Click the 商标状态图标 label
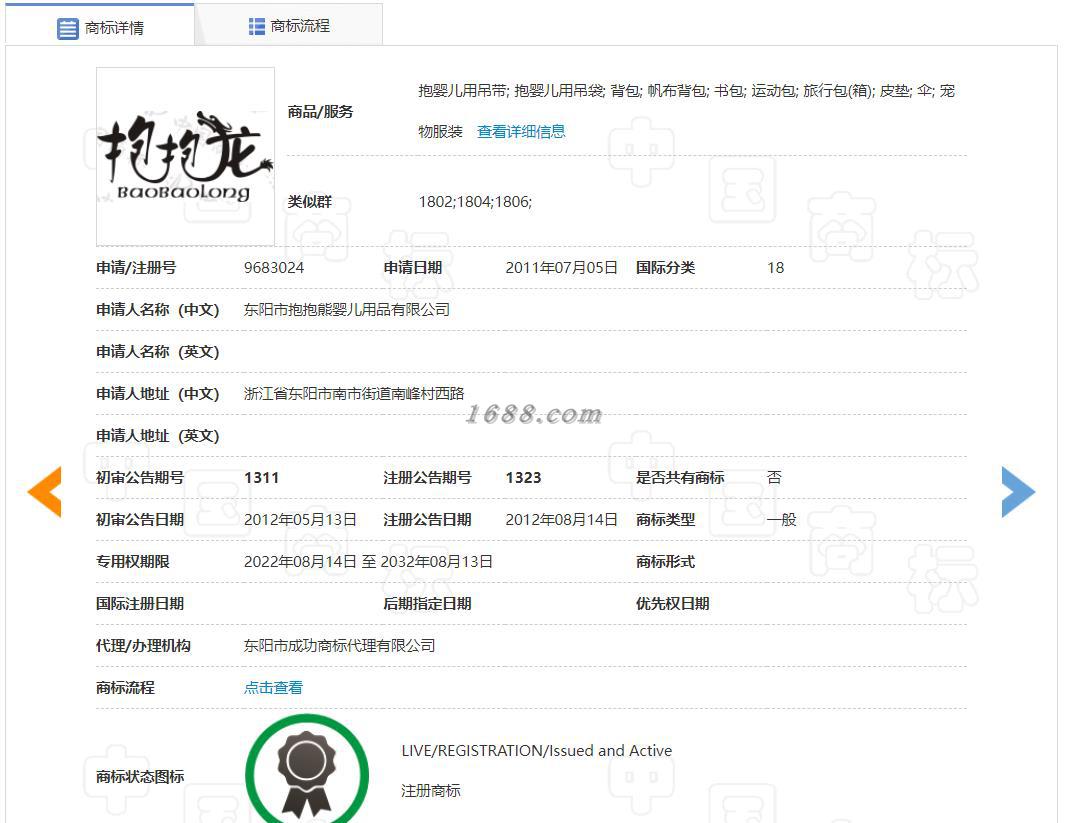This screenshot has width=1067, height=823. 140,777
